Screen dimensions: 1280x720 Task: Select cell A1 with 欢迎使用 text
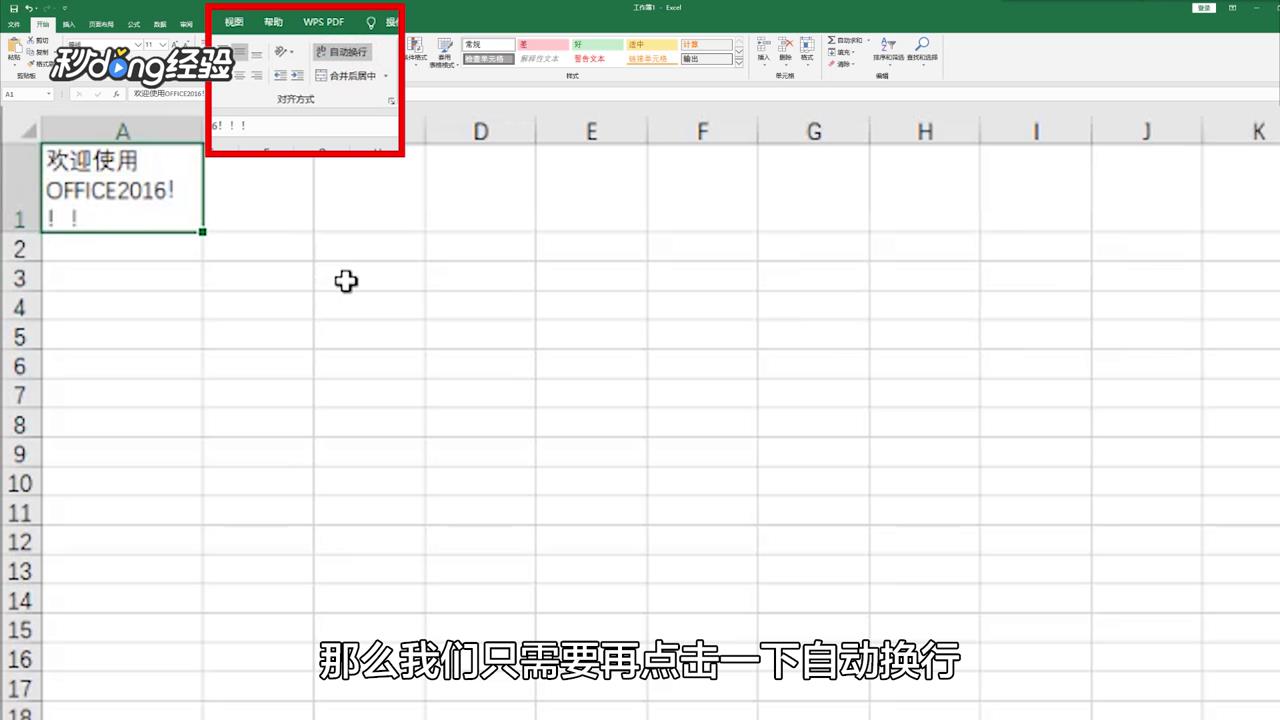(x=122, y=188)
